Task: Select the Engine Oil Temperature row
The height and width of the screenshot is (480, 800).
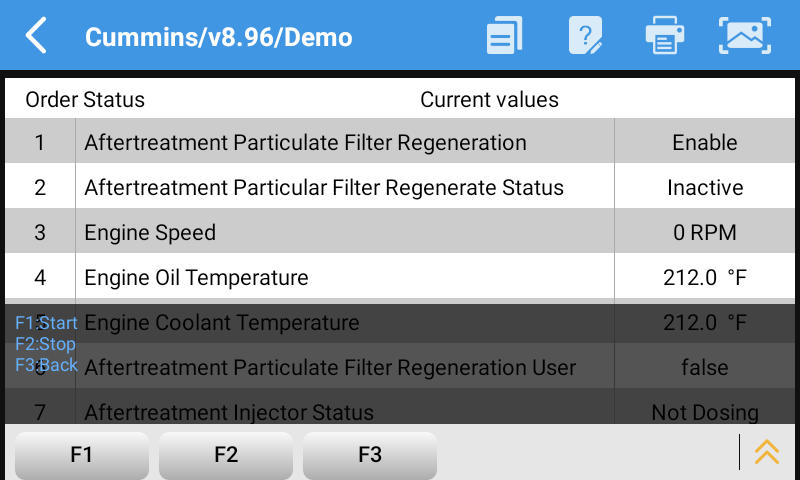Action: point(196,278)
